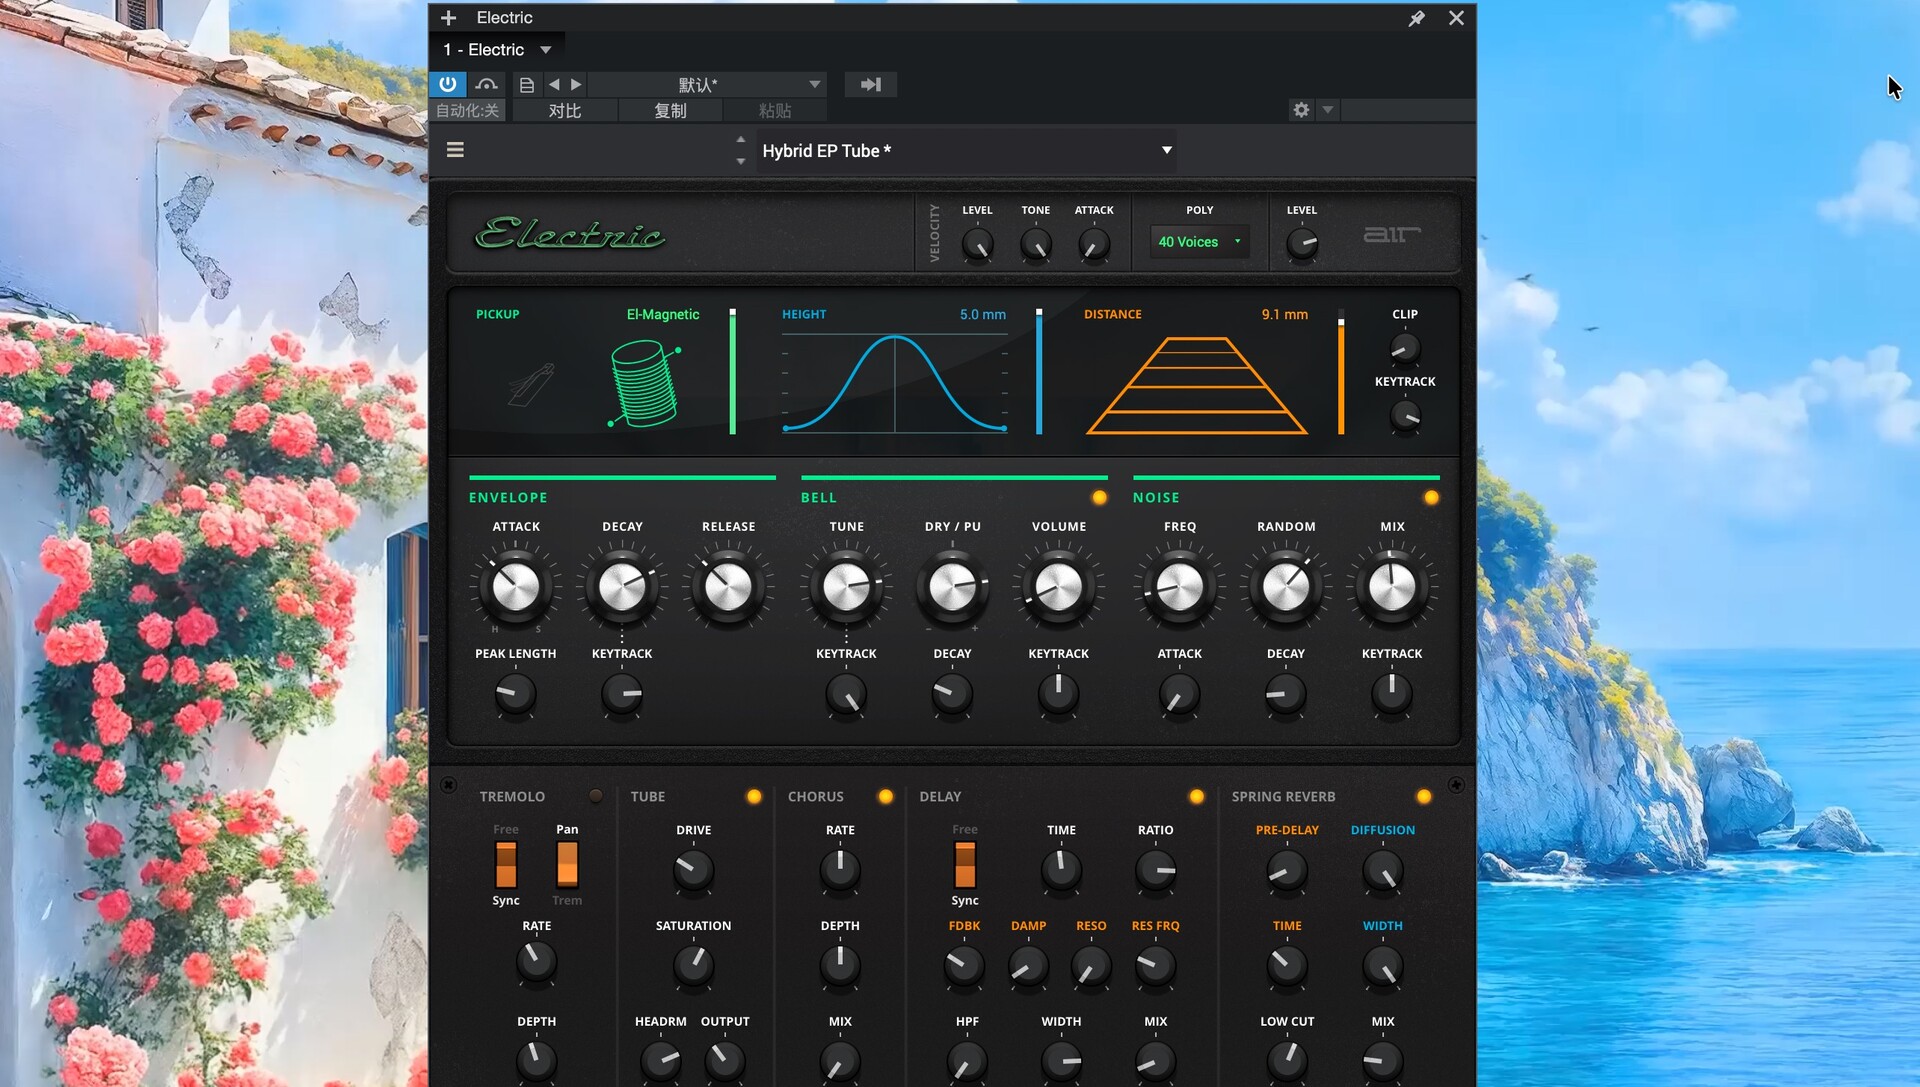The image size is (1920, 1087).
Task: Click the preset file page icon
Action: [526, 85]
